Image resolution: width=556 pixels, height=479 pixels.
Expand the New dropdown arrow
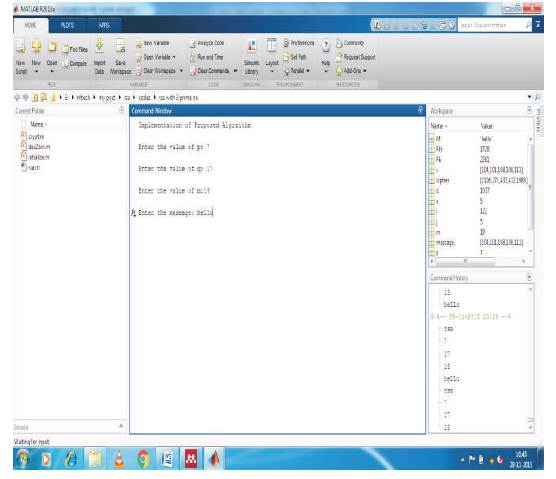pos(36,72)
